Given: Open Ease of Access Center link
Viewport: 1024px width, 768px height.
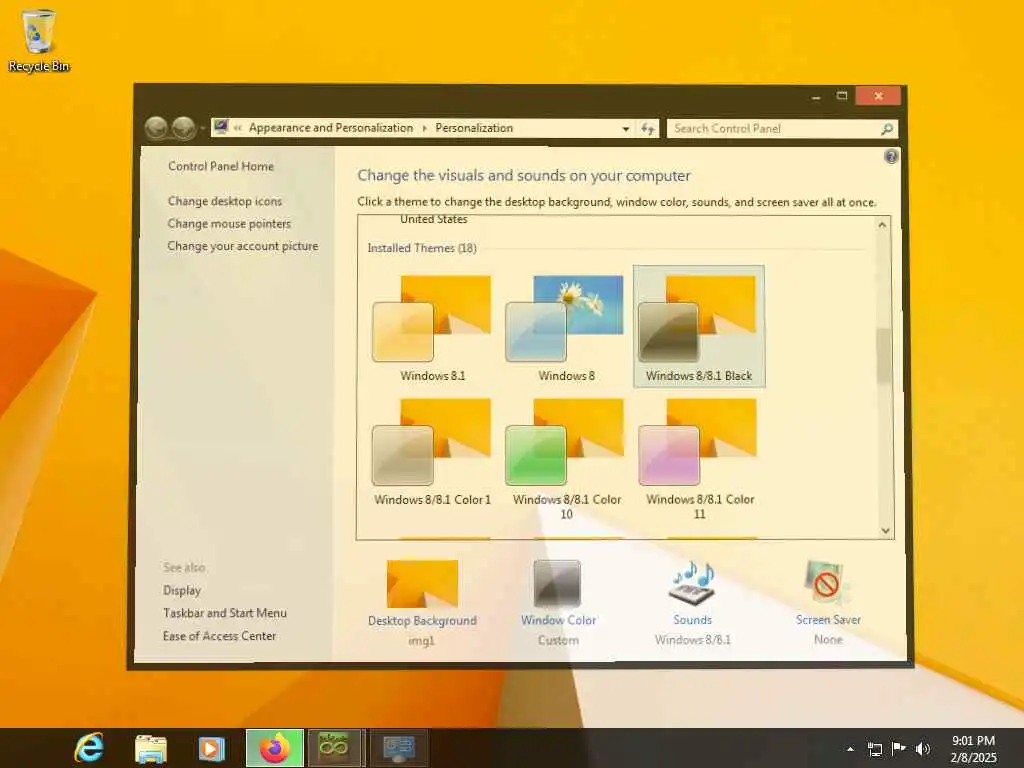Looking at the screenshot, I should point(219,636).
